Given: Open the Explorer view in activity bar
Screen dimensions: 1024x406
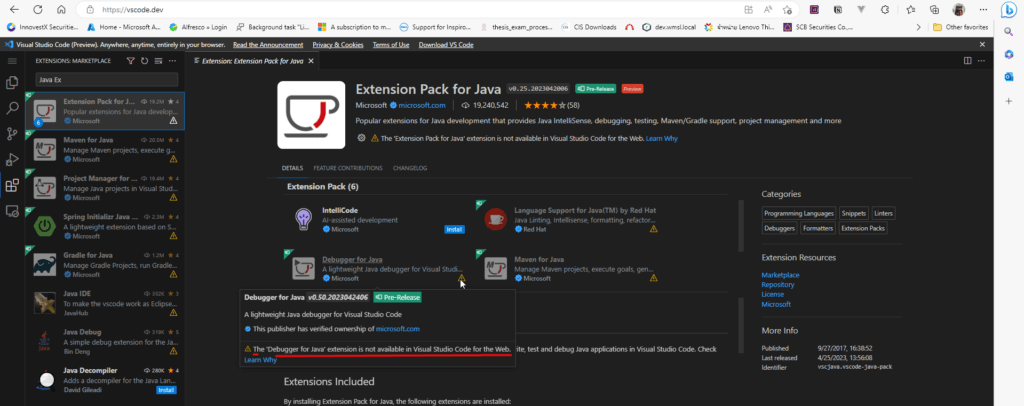Looking at the screenshot, I should click(x=11, y=83).
